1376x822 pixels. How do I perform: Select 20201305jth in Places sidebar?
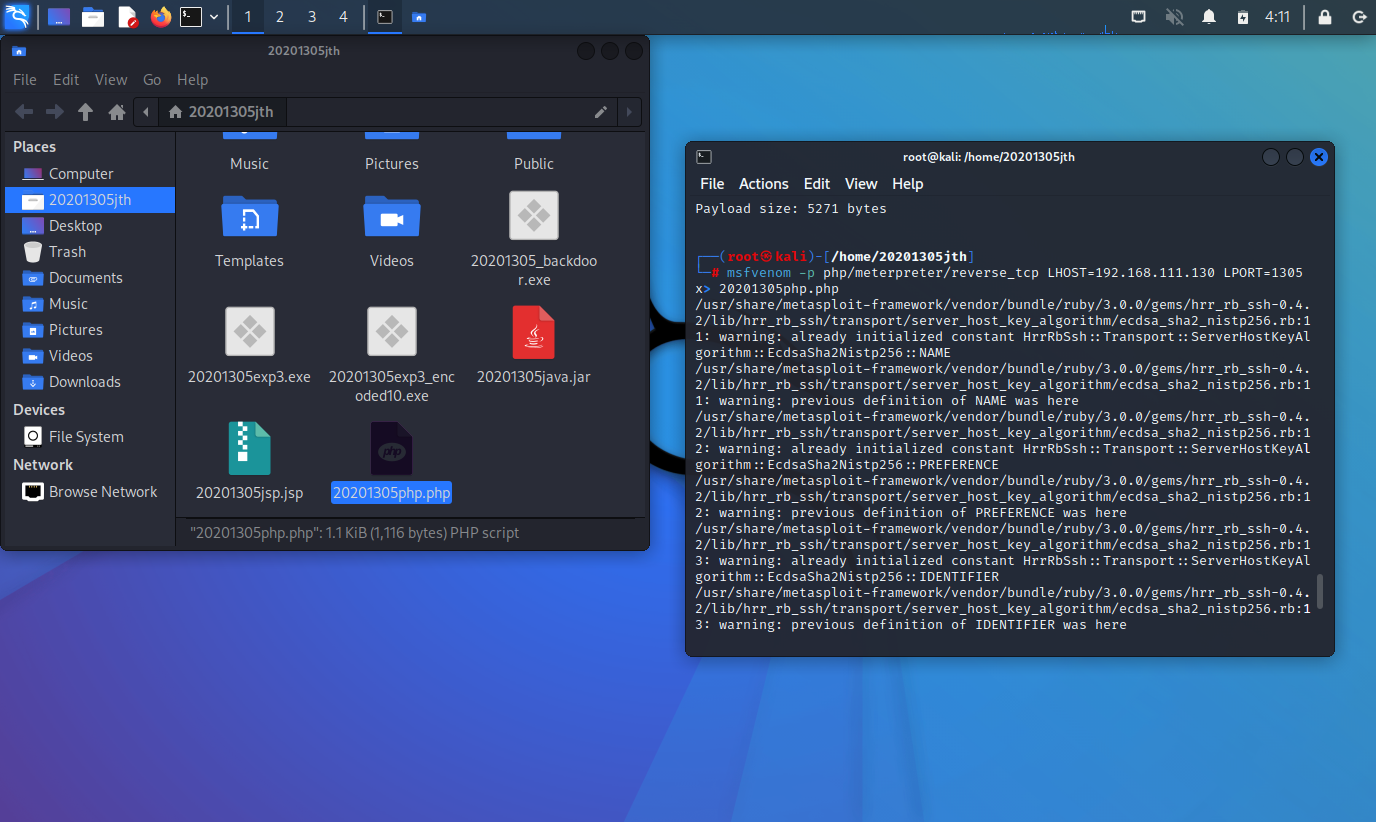tap(90, 200)
